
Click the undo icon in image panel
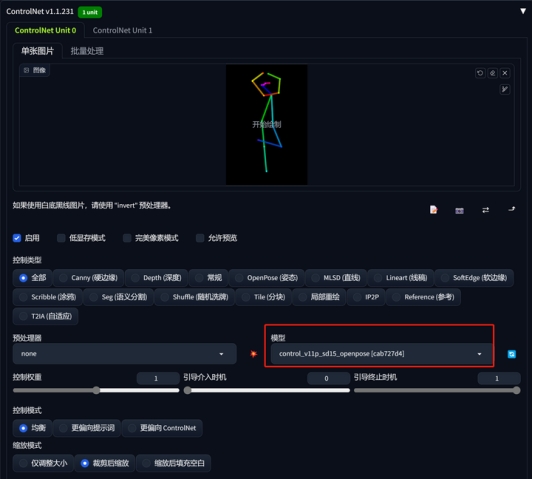click(480, 73)
